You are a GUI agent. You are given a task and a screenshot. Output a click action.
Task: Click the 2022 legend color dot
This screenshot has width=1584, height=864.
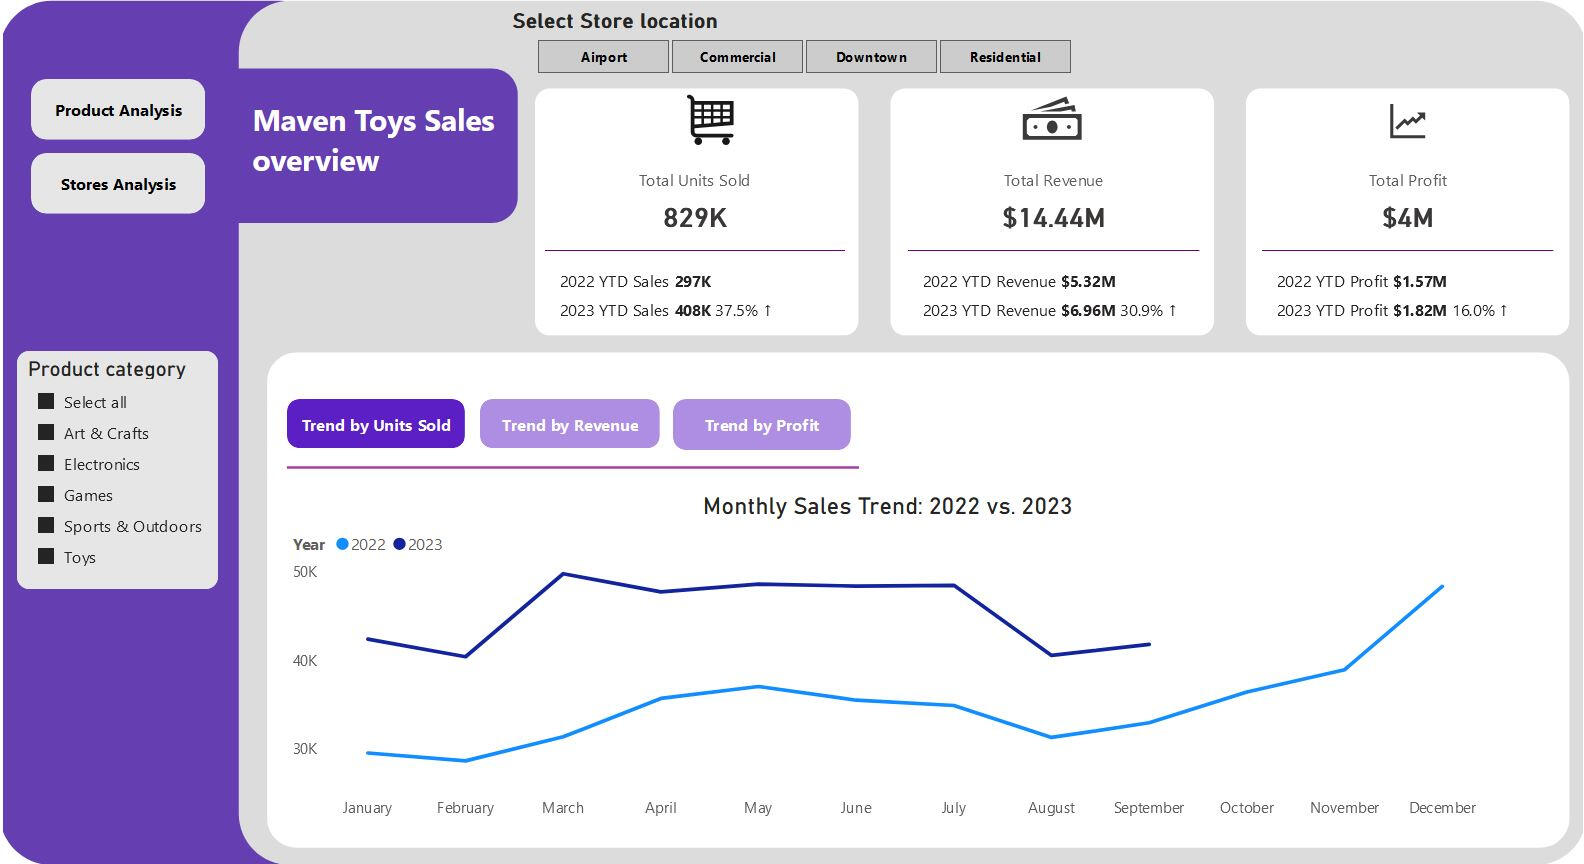[343, 545]
